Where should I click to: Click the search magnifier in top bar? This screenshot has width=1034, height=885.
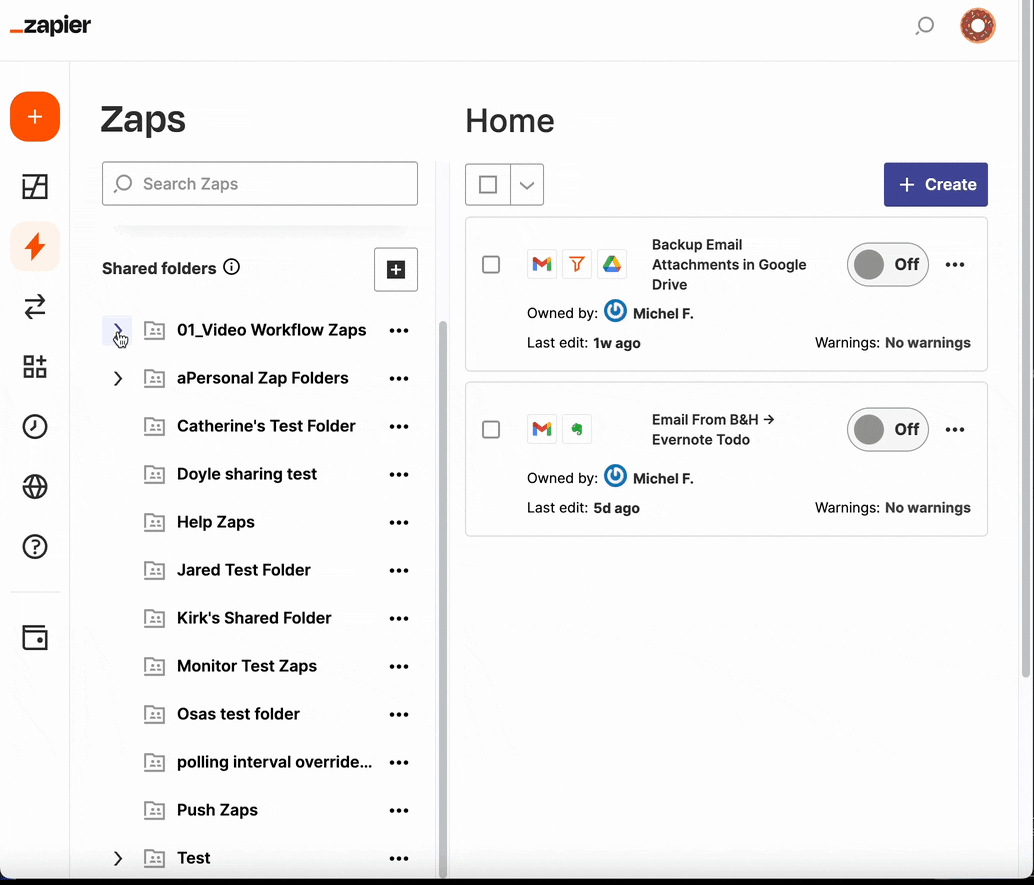[925, 26]
